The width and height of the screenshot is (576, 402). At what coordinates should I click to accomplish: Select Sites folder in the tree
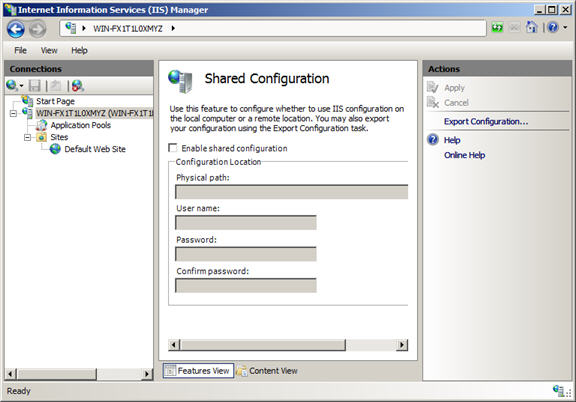pyautogui.click(x=59, y=137)
